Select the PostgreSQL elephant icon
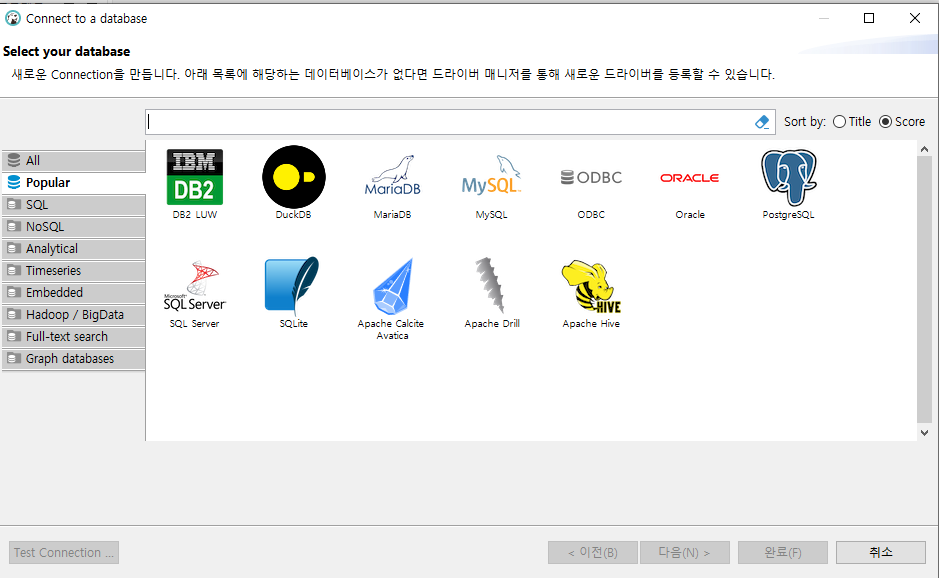This screenshot has width=939, height=578. pos(789,177)
